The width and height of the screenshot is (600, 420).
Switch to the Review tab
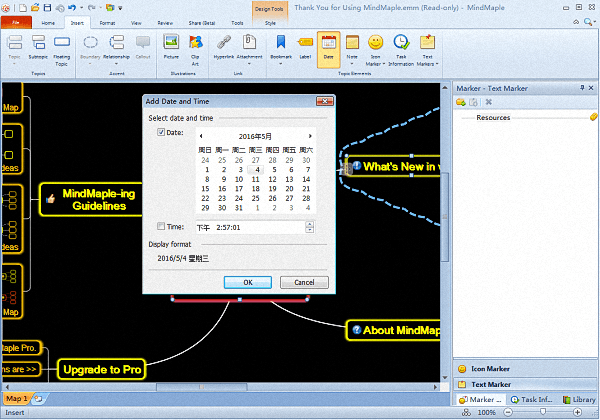tap(165, 23)
